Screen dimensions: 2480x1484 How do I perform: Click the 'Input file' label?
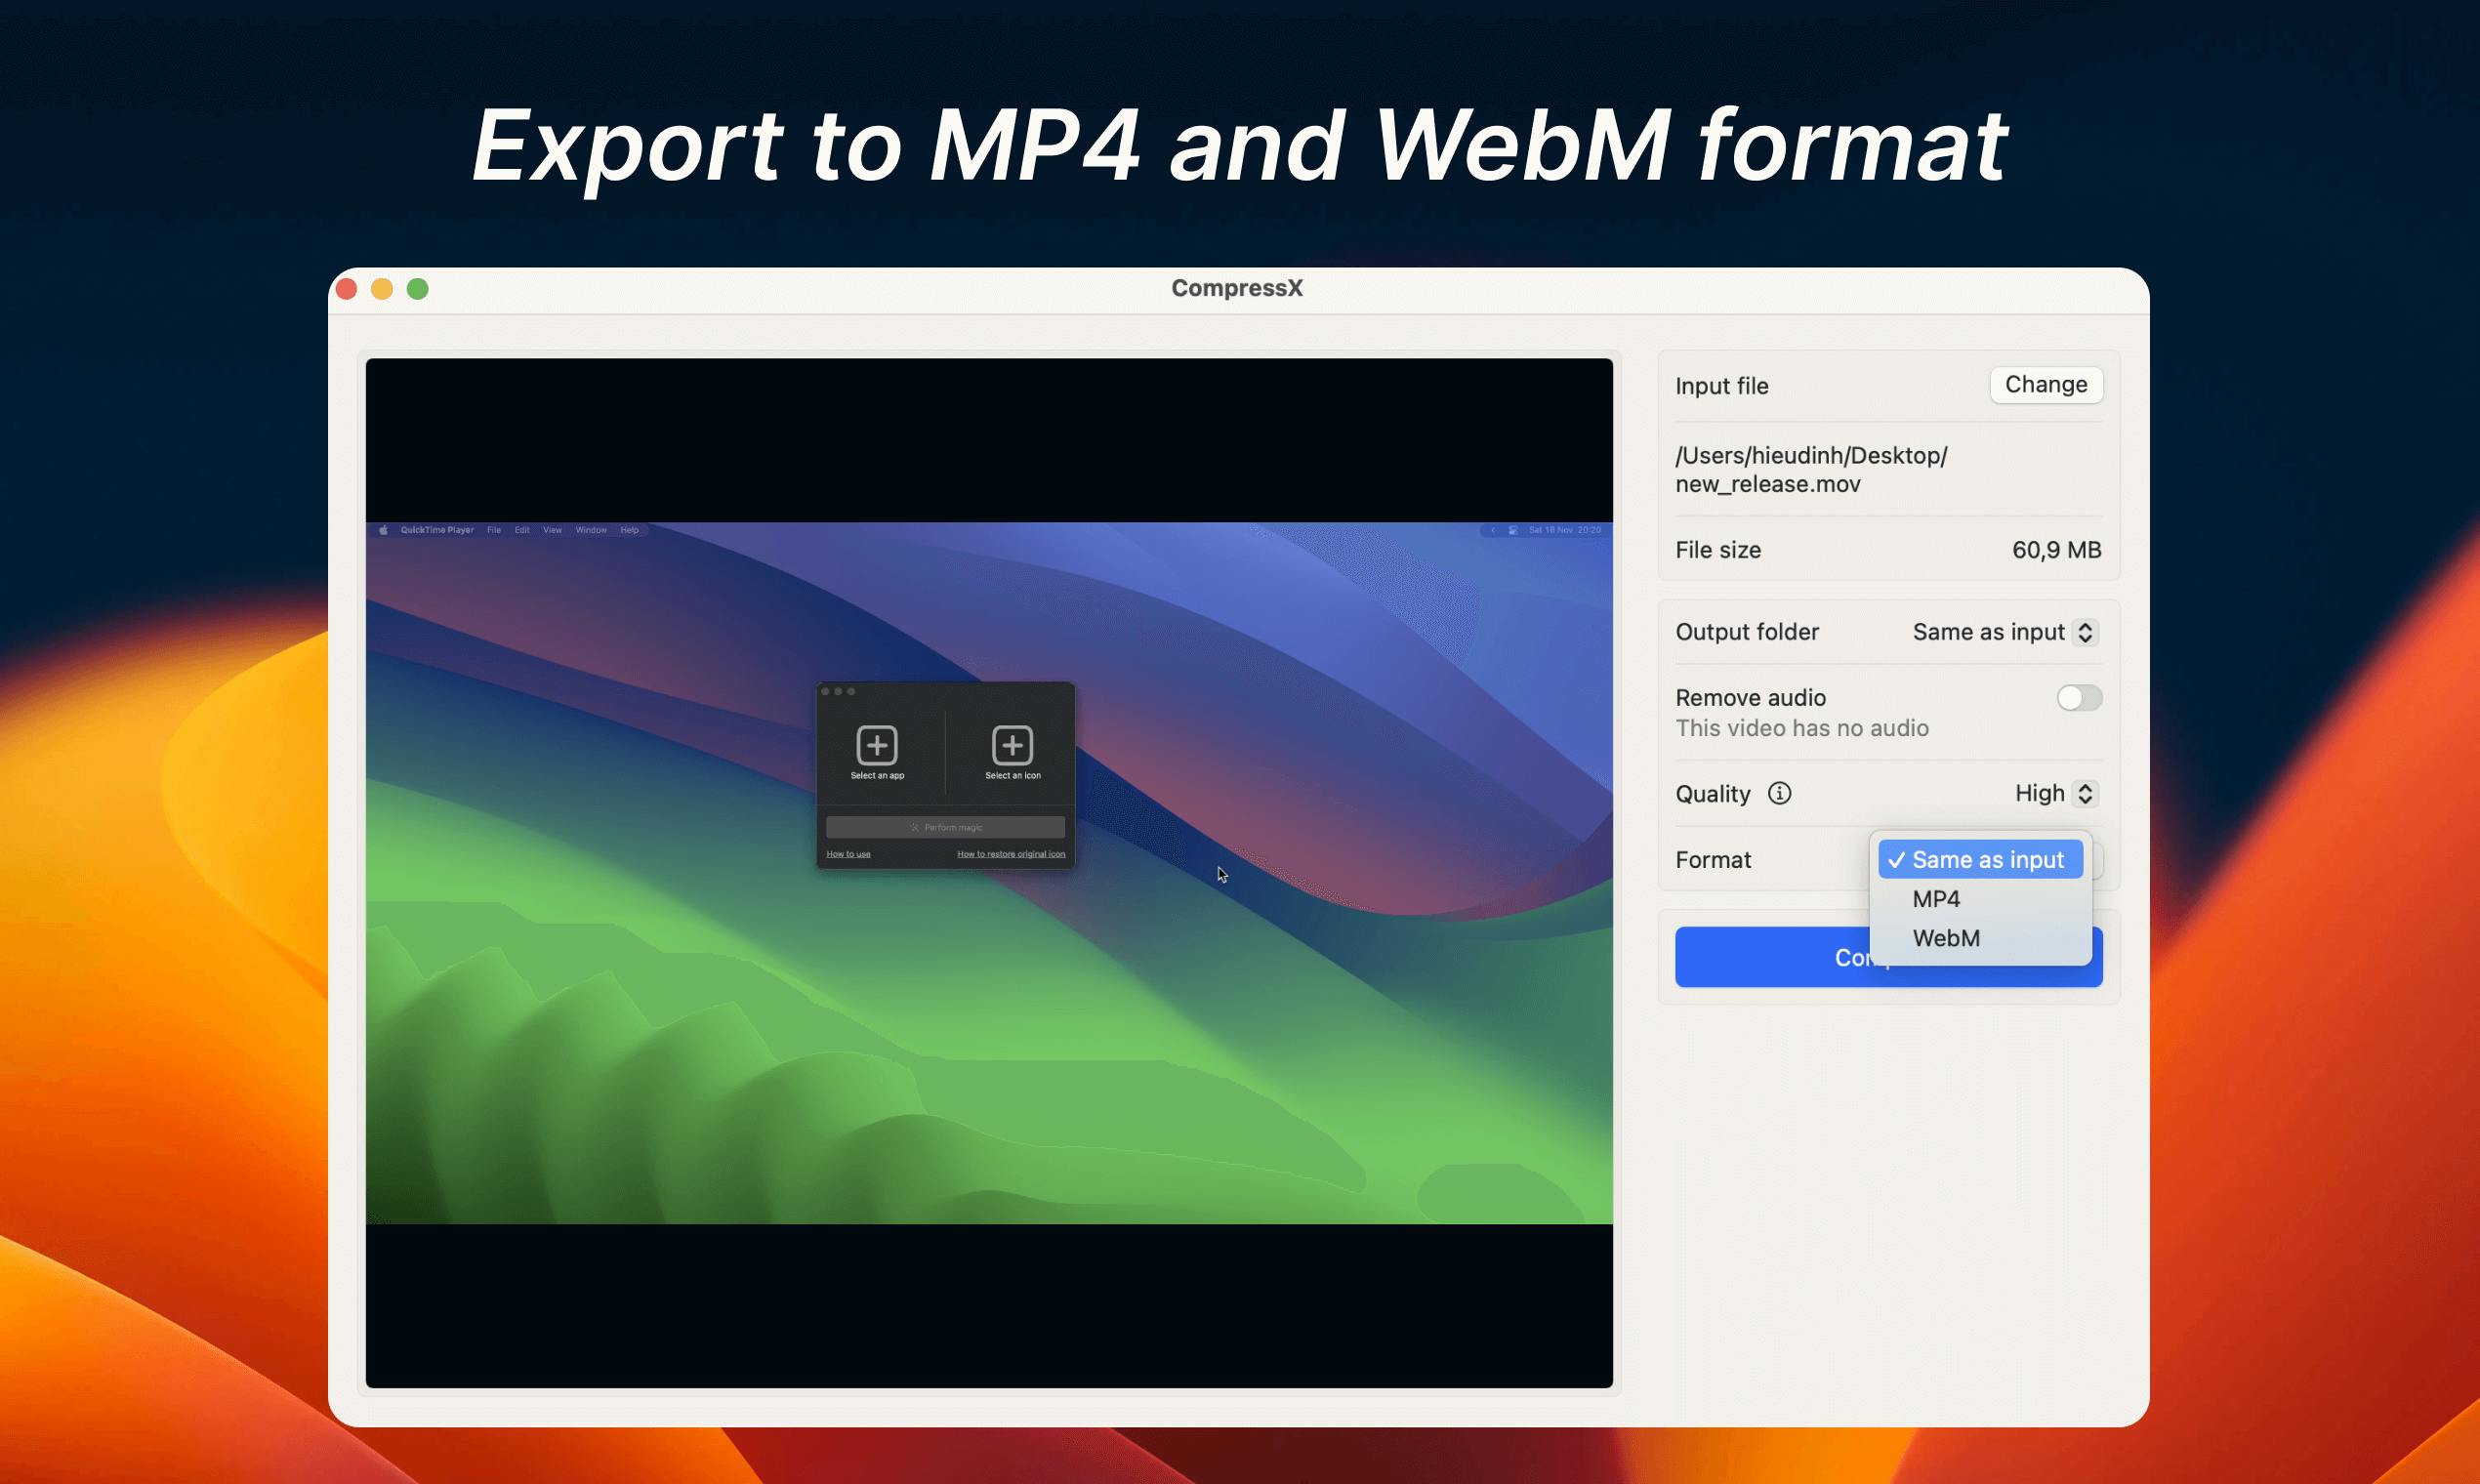pos(1722,386)
